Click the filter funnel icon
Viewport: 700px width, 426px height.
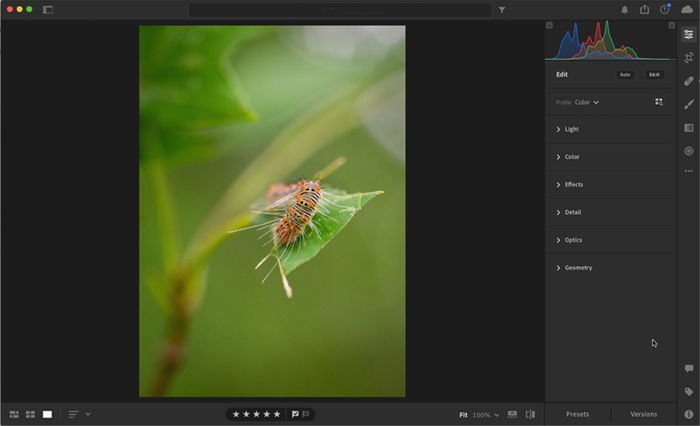502,10
